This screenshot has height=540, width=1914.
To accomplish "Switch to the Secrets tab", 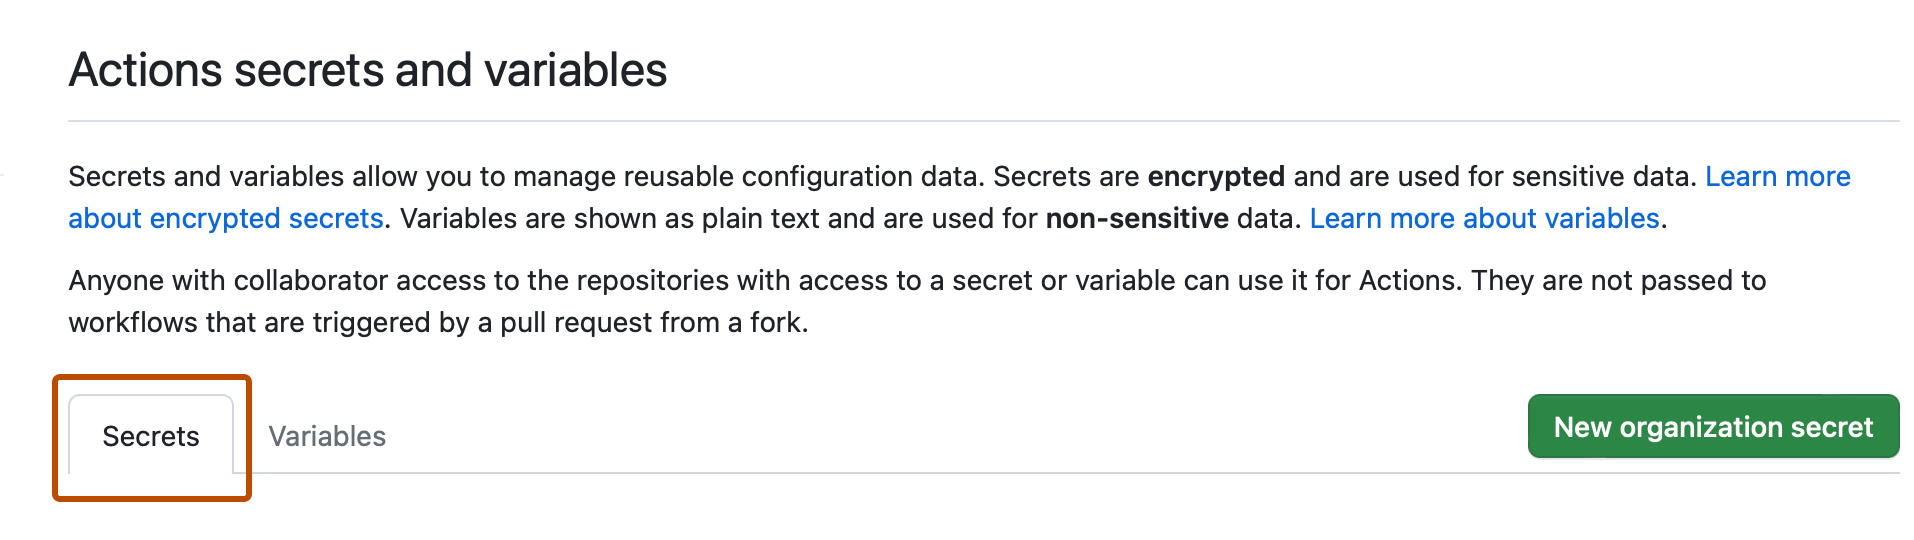I will 151,436.
